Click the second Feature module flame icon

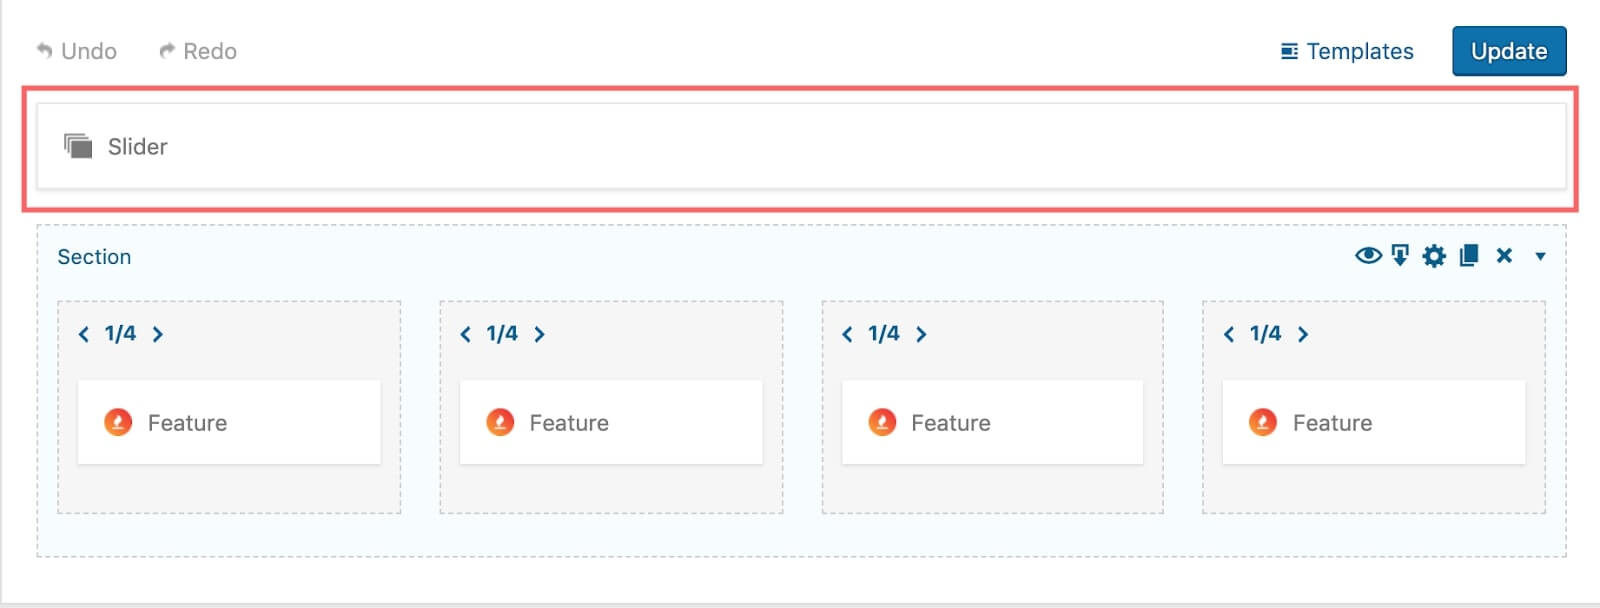pos(500,422)
